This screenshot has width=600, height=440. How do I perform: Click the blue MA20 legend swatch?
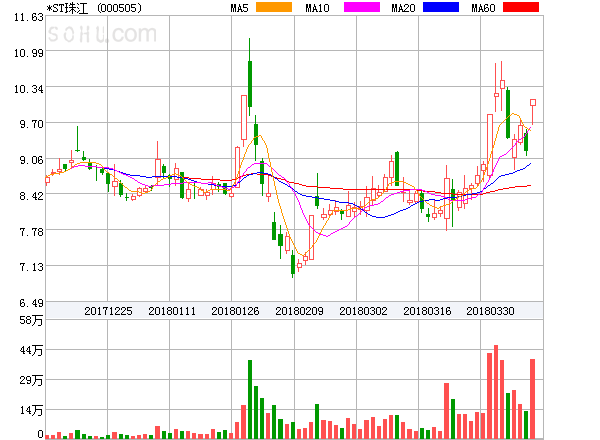click(441, 7)
